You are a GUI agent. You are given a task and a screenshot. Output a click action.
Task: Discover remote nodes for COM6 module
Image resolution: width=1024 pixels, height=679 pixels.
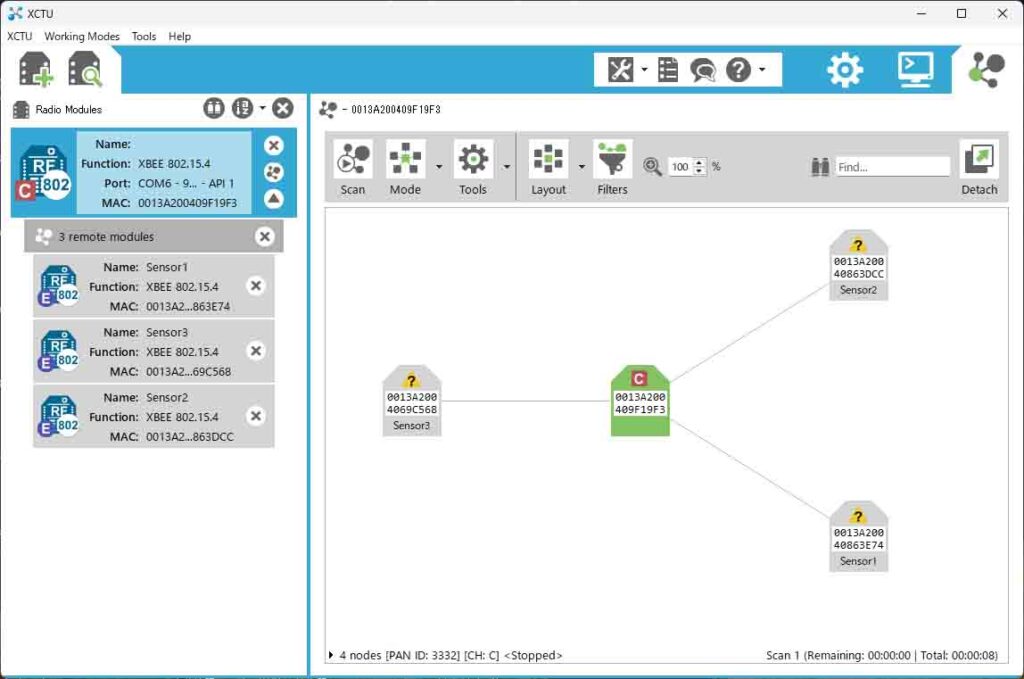[x=274, y=172]
